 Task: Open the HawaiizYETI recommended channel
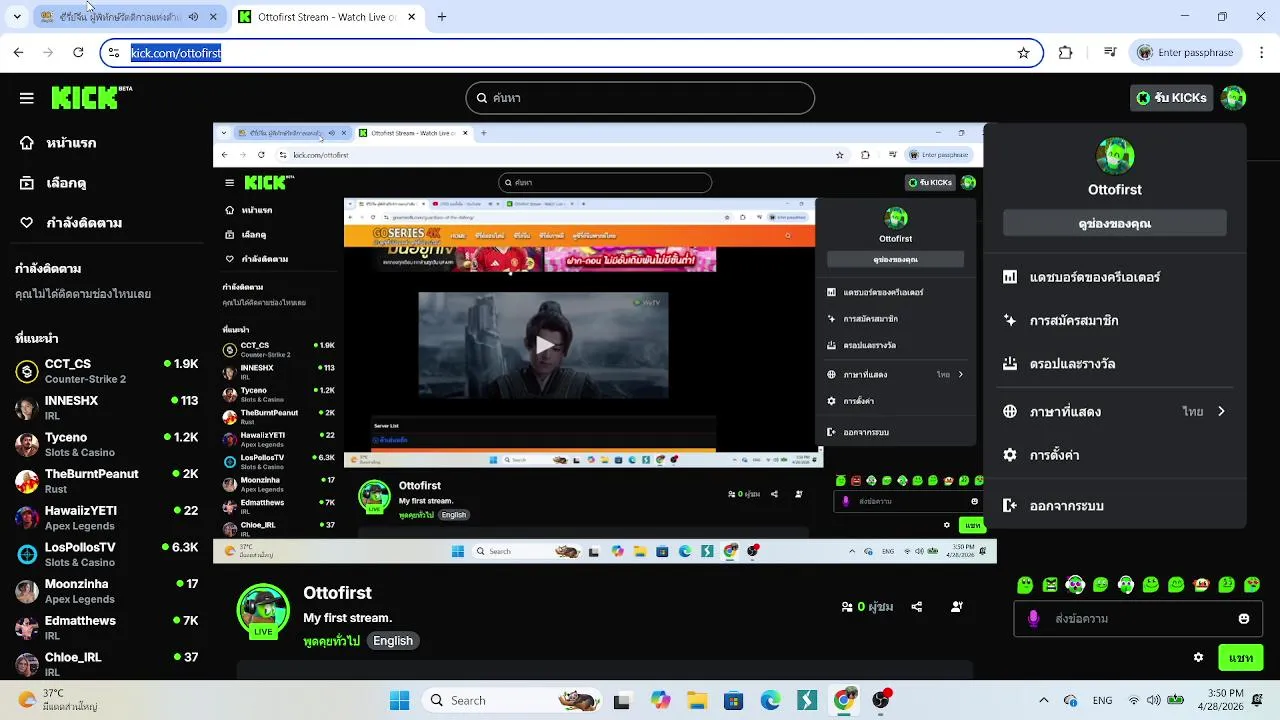tap(107, 518)
